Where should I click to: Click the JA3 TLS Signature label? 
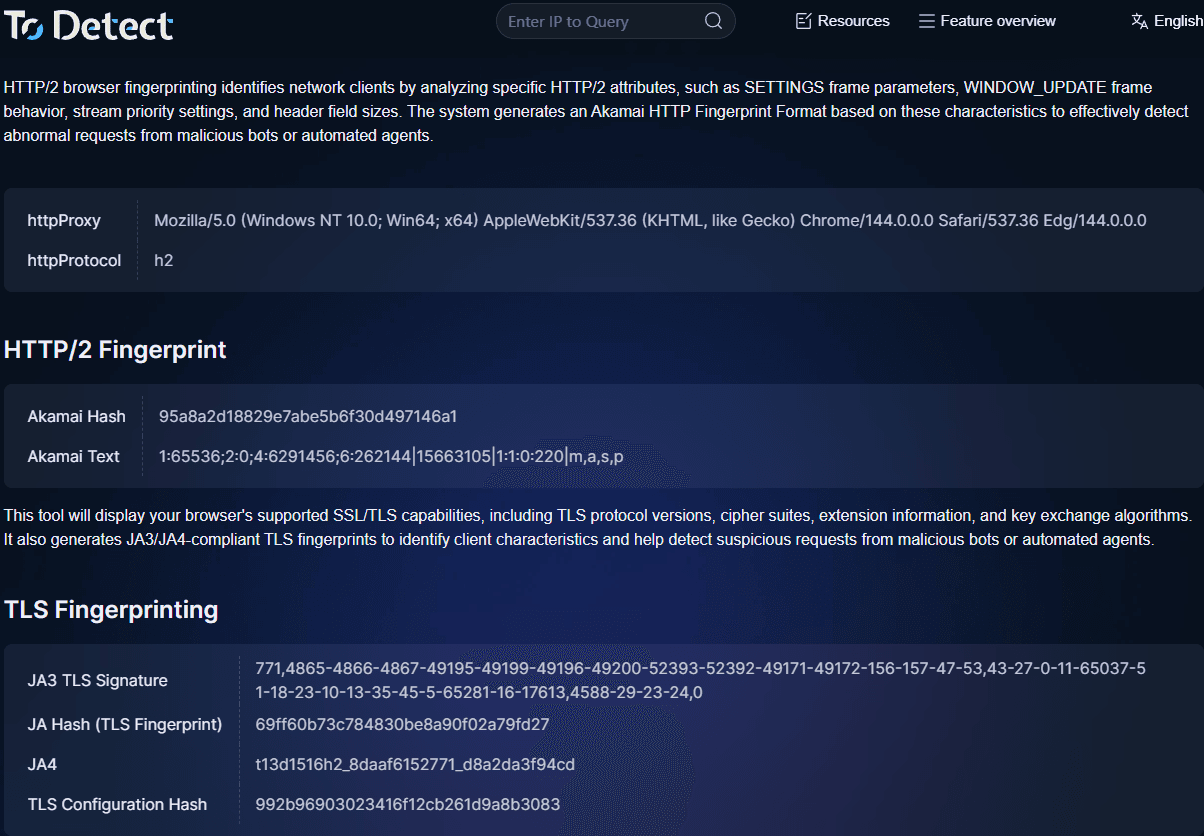coord(97,680)
